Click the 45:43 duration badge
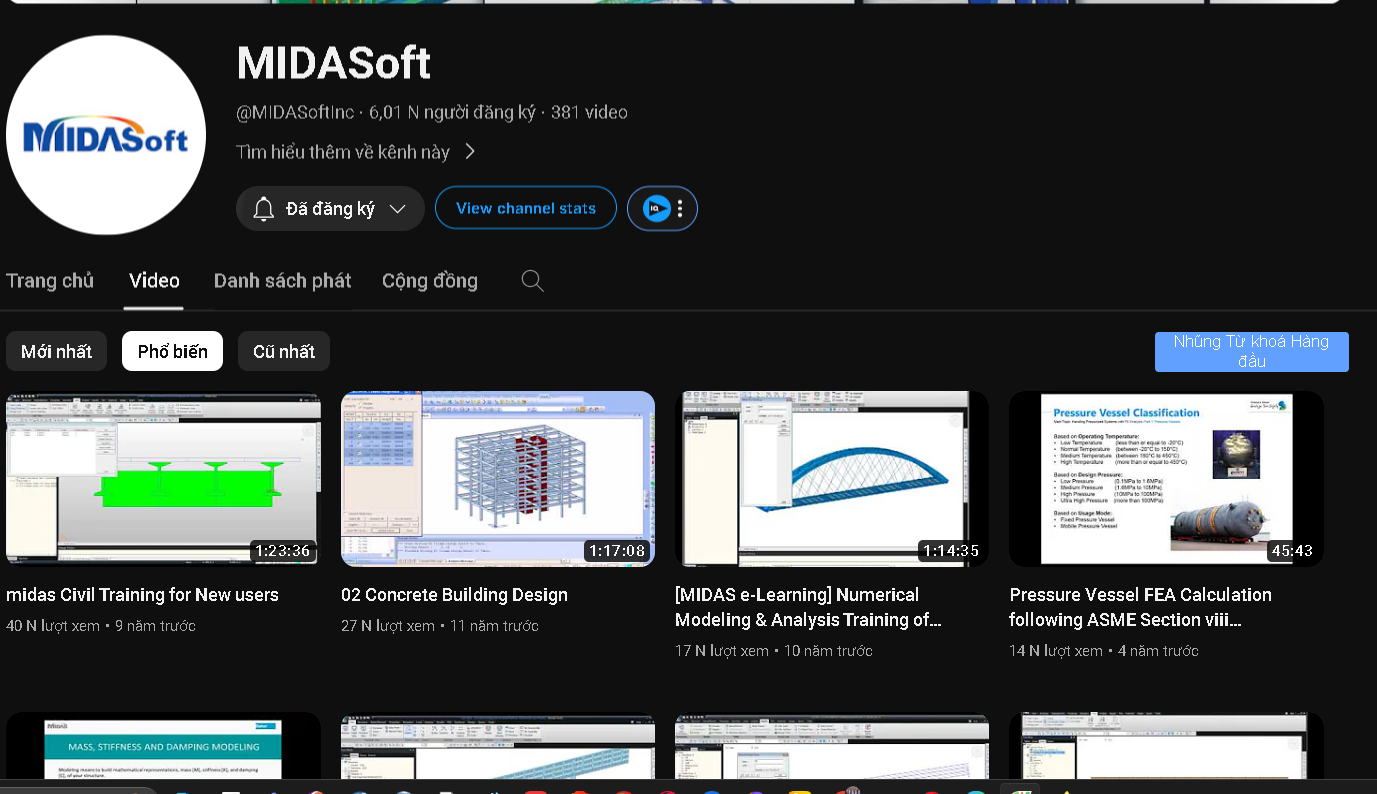1377x794 pixels. coord(1291,551)
